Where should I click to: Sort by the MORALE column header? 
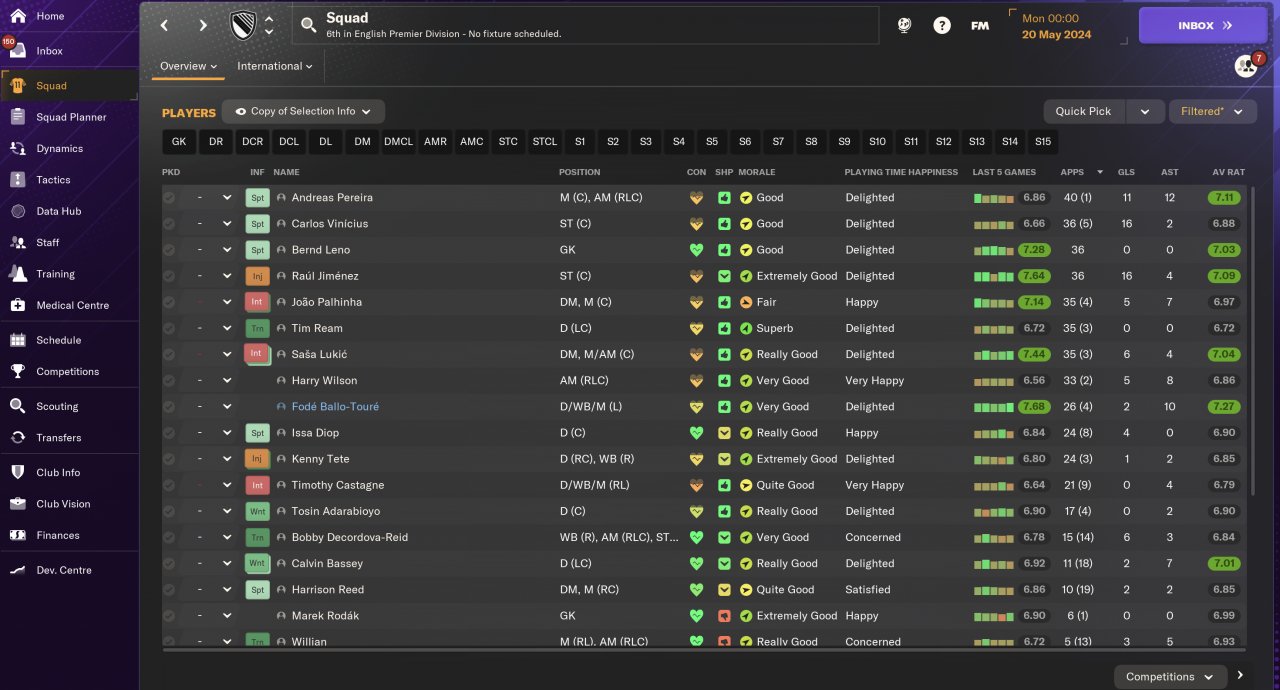point(757,172)
